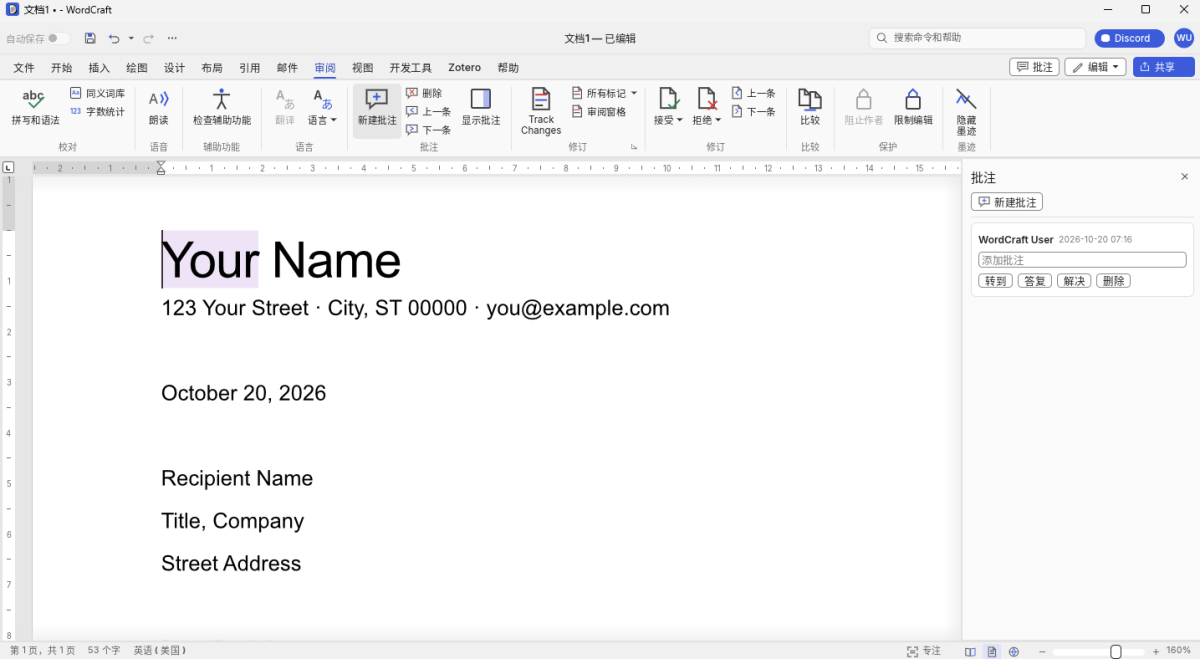Click the 批注 button near 共享
Image resolution: width=1200 pixels, height=659 pixels.
1035,67
